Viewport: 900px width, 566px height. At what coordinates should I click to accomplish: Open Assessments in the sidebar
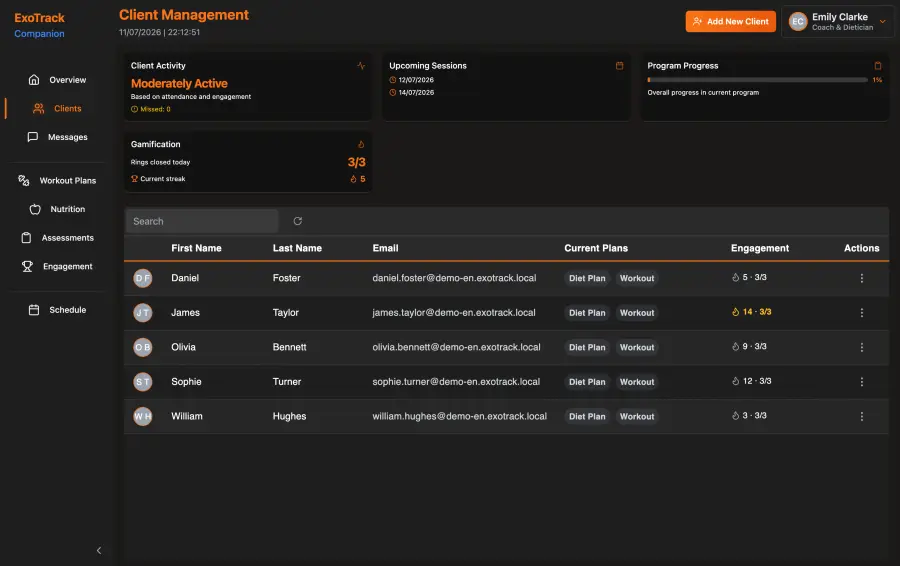[57, 238]
